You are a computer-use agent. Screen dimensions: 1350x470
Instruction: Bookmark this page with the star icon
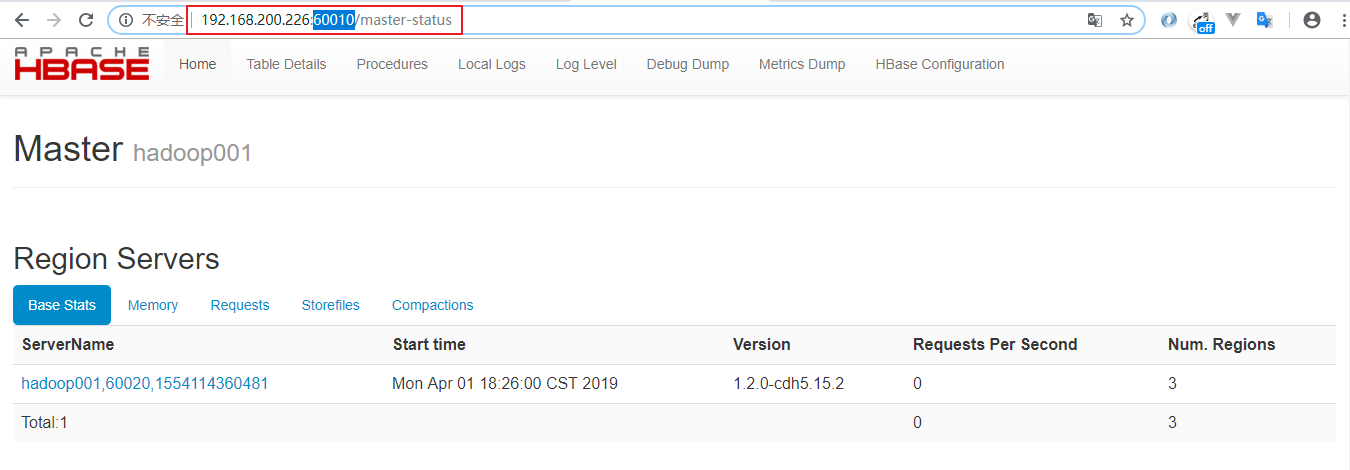(x=1127, y=20)
